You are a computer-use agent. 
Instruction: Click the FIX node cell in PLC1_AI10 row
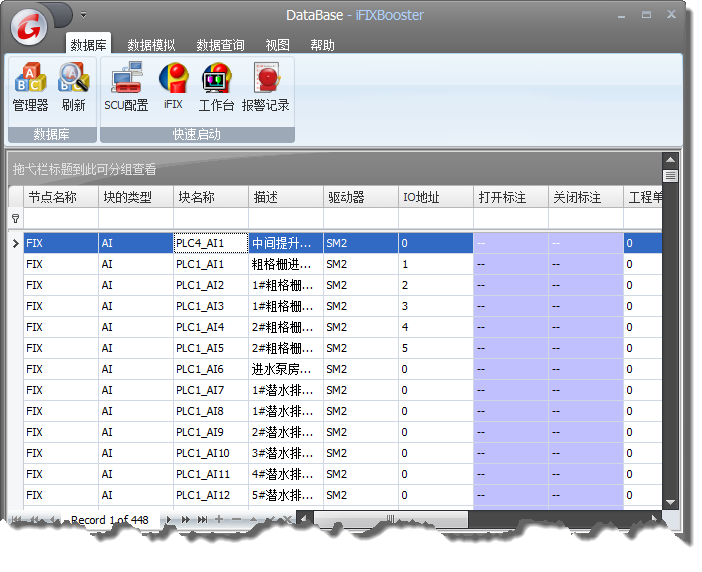click(x=61, y=453)
